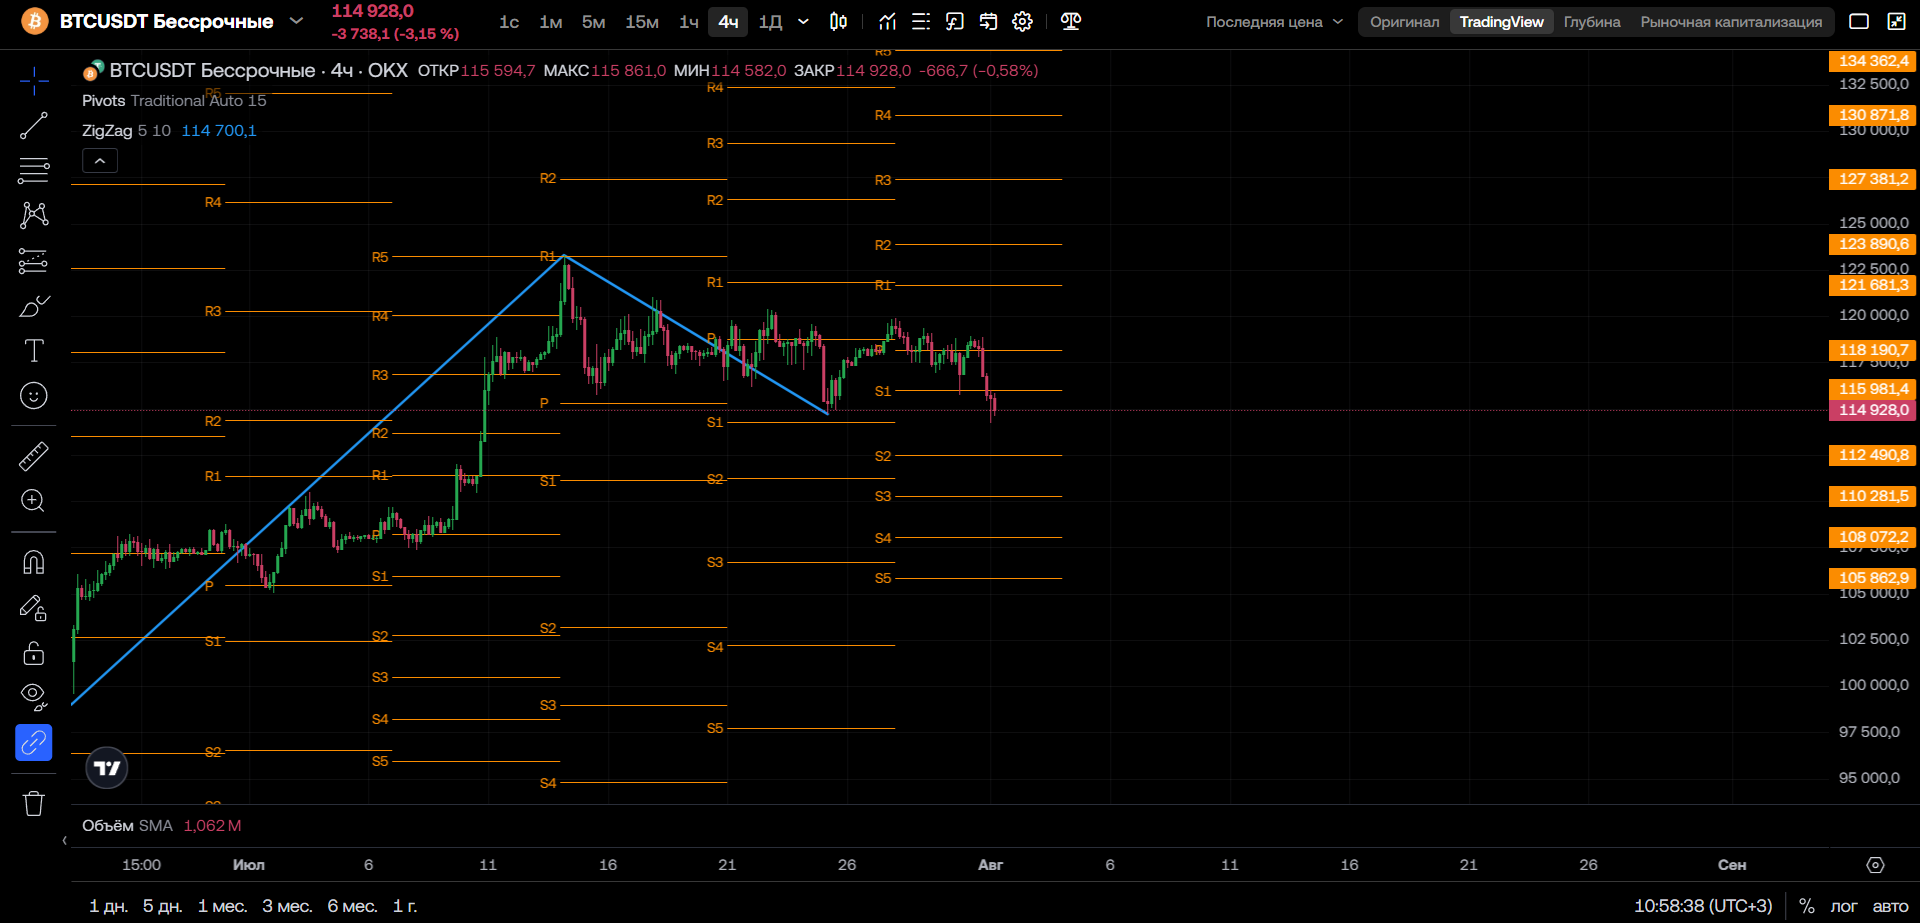Viewport: 1920px width, 923px height.
Task: Switch to Рыночная капитализация view
Action: tap(1731, 22)
